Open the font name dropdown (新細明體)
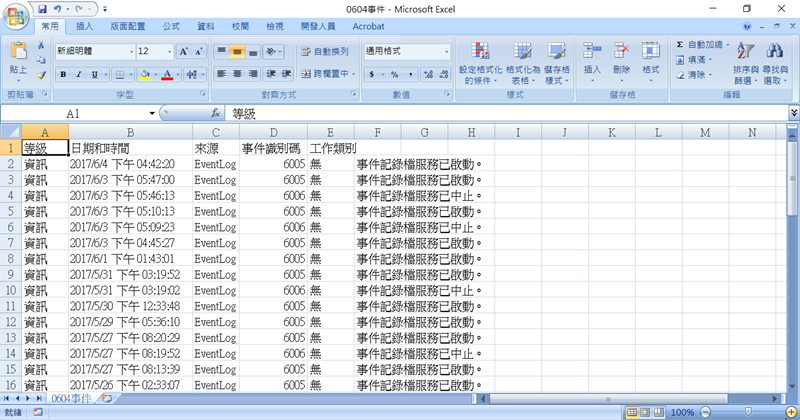 [132, 52]
